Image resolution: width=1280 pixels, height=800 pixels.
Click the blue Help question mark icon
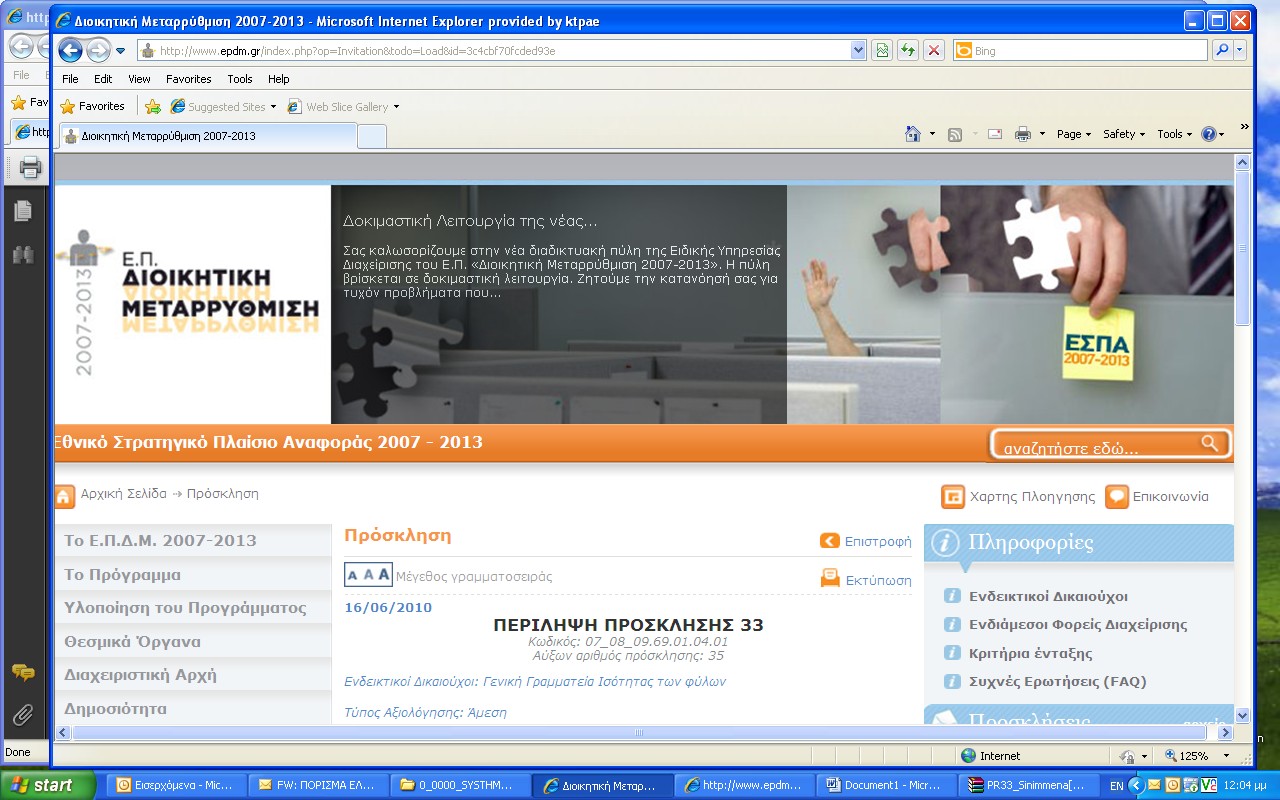[1209, 134]
